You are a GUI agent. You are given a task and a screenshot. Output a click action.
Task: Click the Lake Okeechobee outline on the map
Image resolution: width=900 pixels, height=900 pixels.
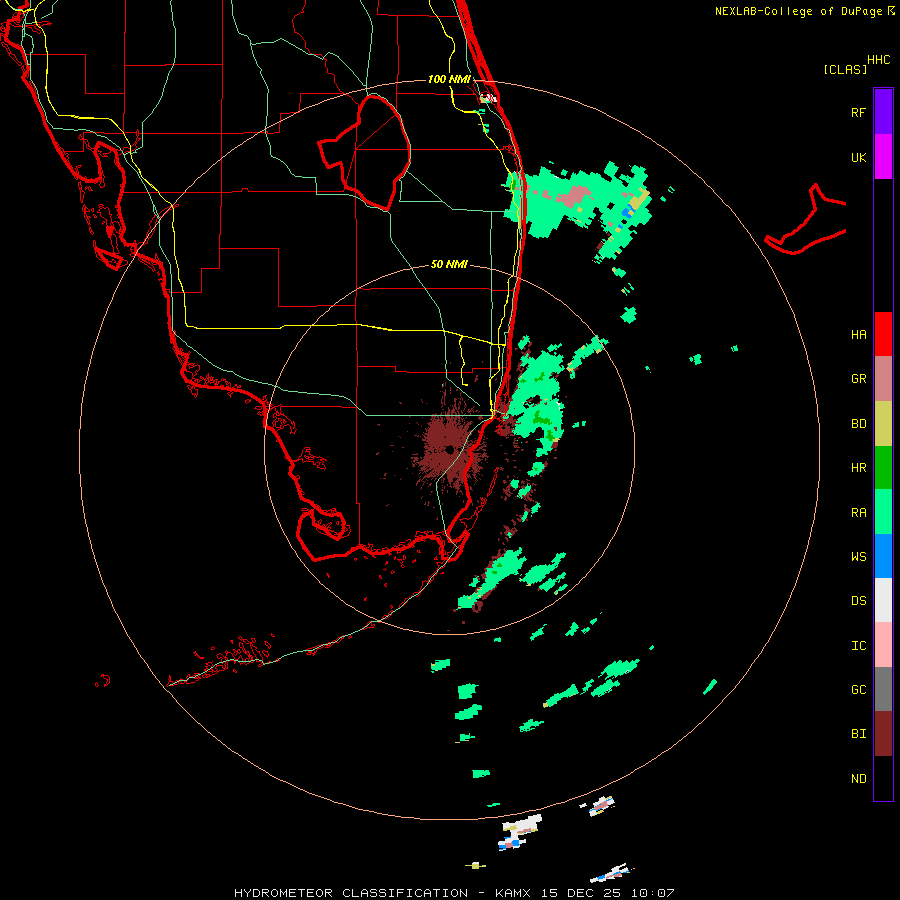(x=364, y=152)
